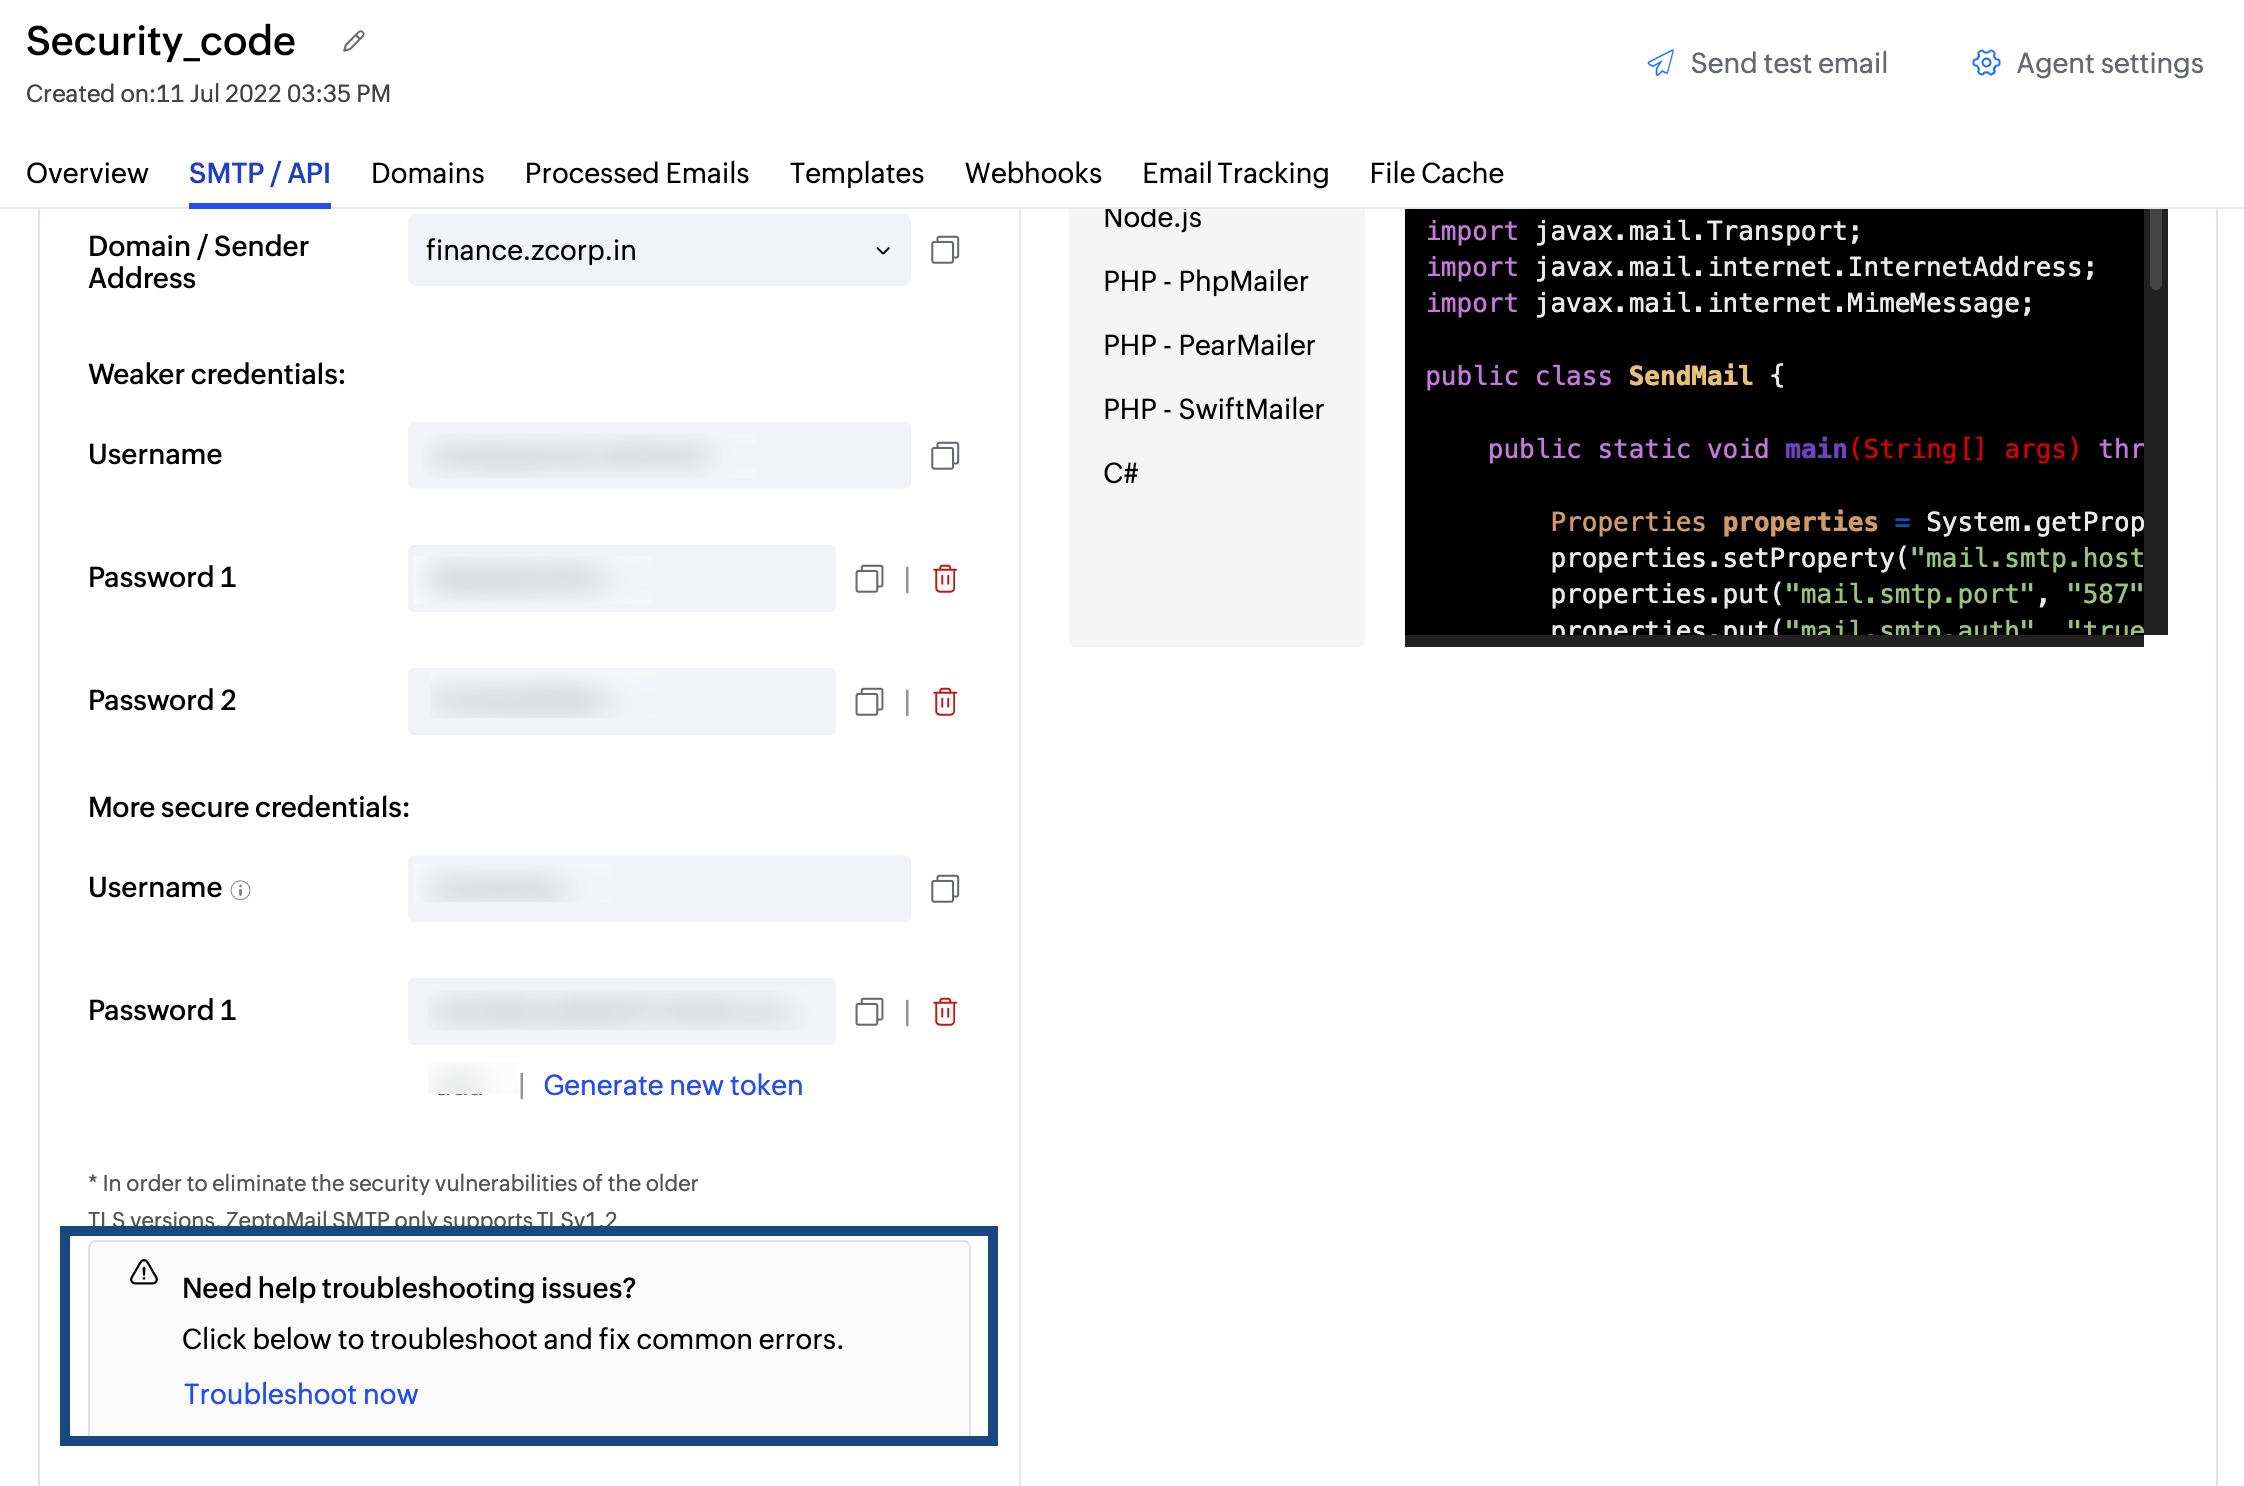Copy the weaker credentials Username
Screen dimensions: 2244x1486
(945, 456)
